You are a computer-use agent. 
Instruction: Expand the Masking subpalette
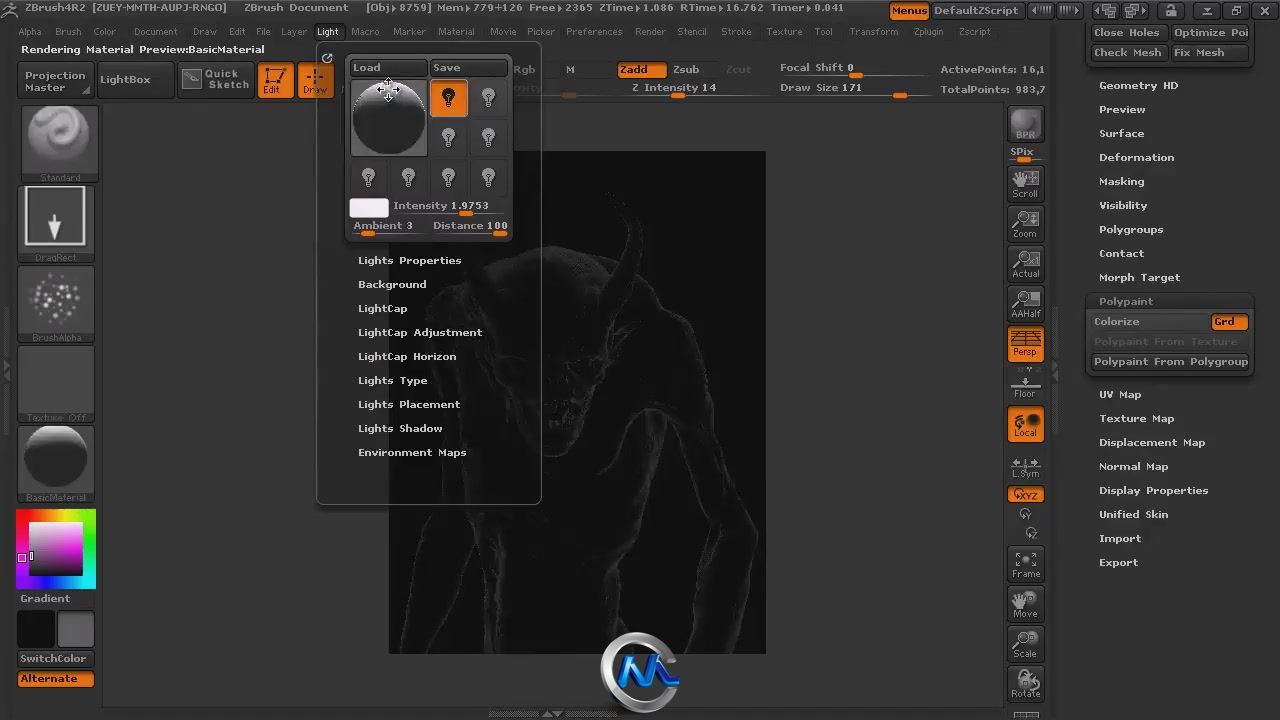point(1122,181)
